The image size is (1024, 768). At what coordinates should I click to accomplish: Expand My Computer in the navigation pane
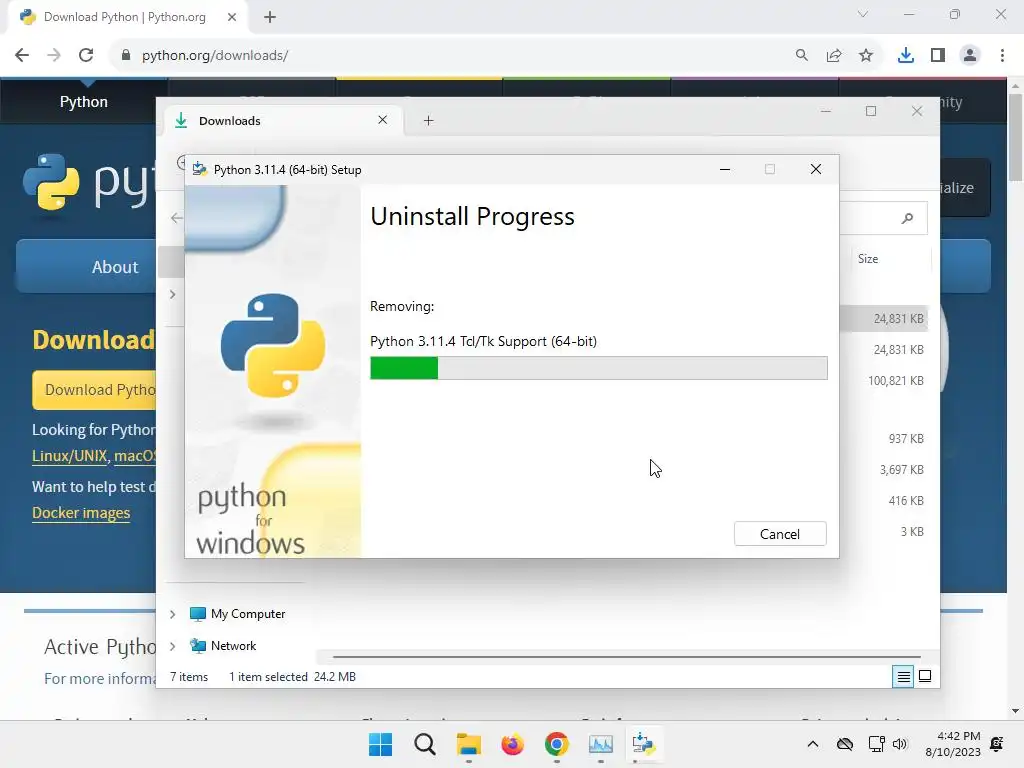coord(172,614)
